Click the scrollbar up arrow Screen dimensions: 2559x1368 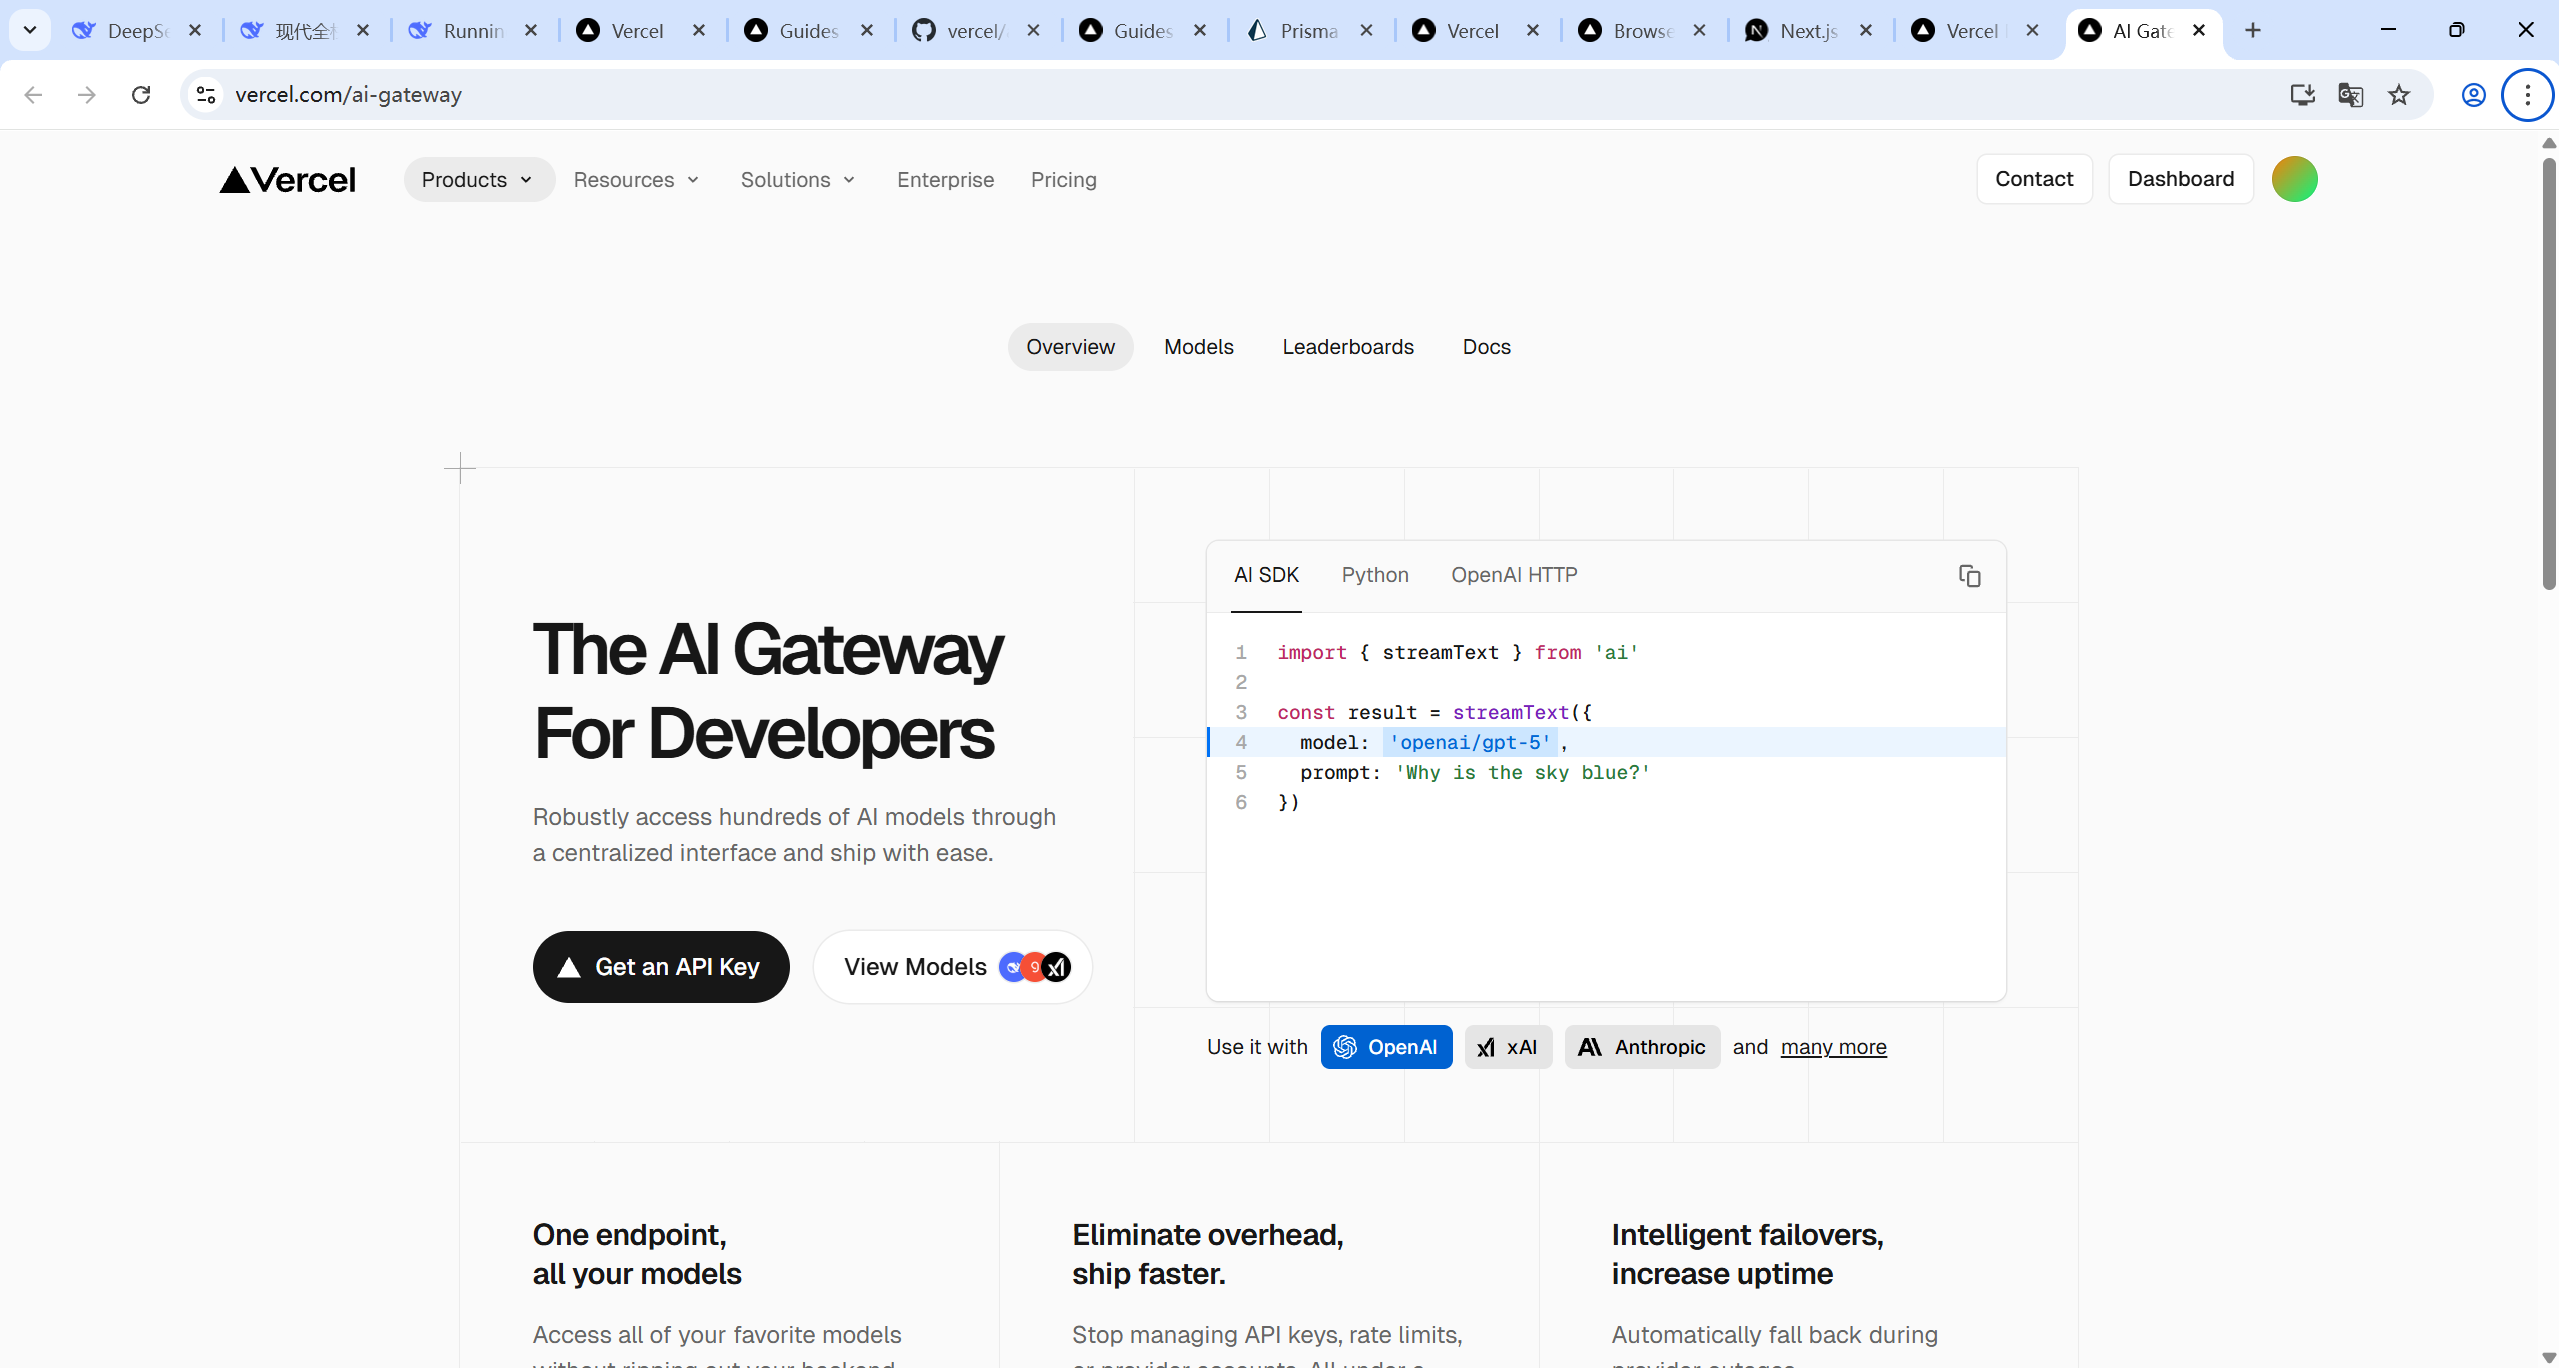pyautogui.click(x=2549, y=143)
